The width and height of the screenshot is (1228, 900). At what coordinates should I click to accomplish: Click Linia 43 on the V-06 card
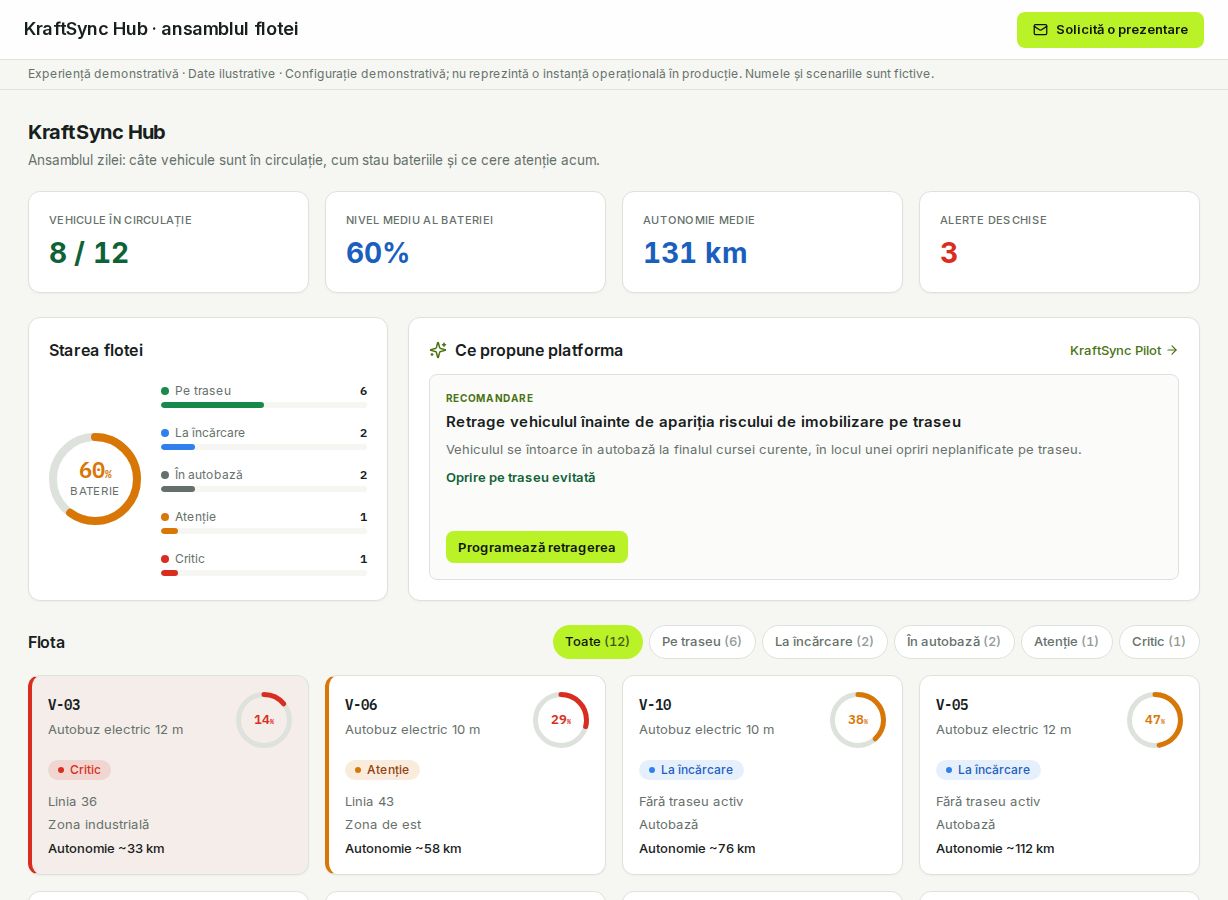click(x=369, y=802)
